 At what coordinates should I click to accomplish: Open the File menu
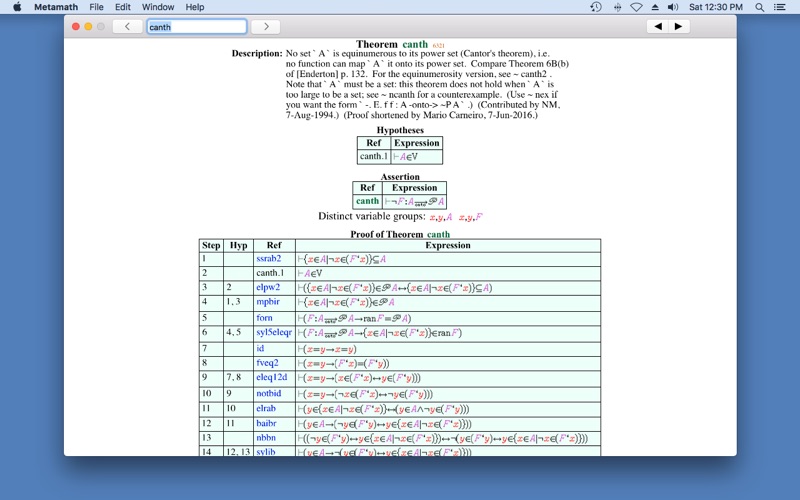point(96,7)
